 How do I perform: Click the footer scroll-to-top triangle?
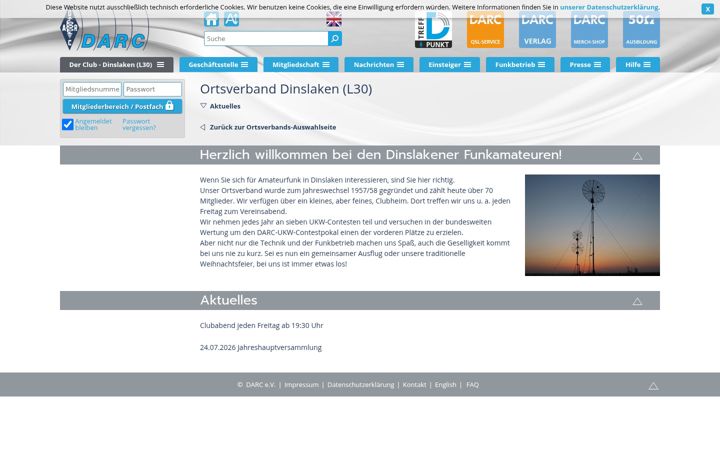pyautogui.click(x=653, y=386)
